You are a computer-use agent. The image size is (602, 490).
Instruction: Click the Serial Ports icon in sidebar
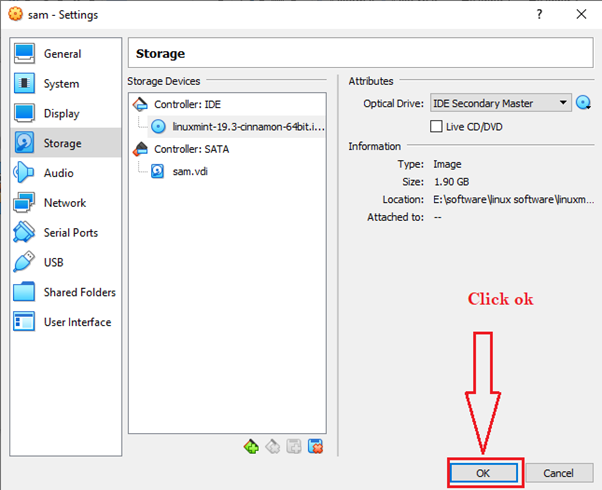click(25, 233)
